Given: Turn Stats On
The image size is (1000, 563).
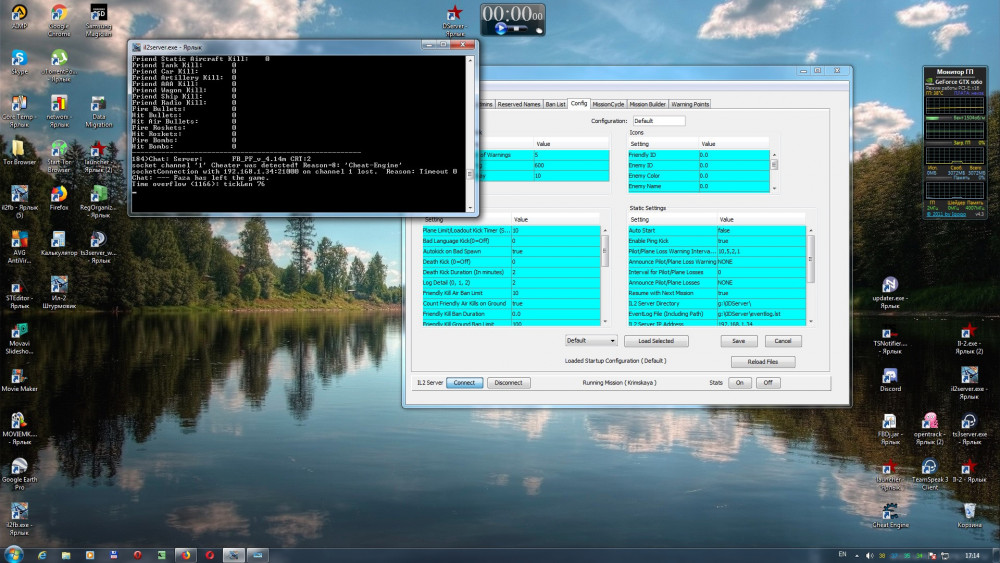Looking at the screenshot, I should coord(740,382).
